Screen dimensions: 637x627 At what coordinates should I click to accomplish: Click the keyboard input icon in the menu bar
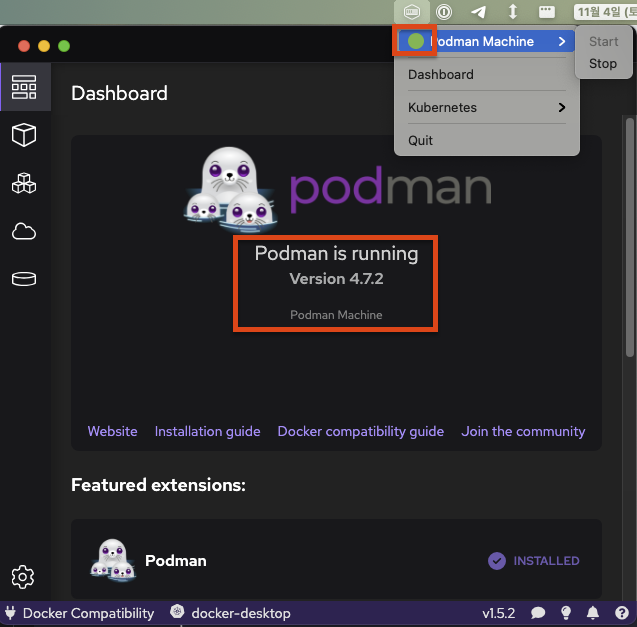coord(547,12)
